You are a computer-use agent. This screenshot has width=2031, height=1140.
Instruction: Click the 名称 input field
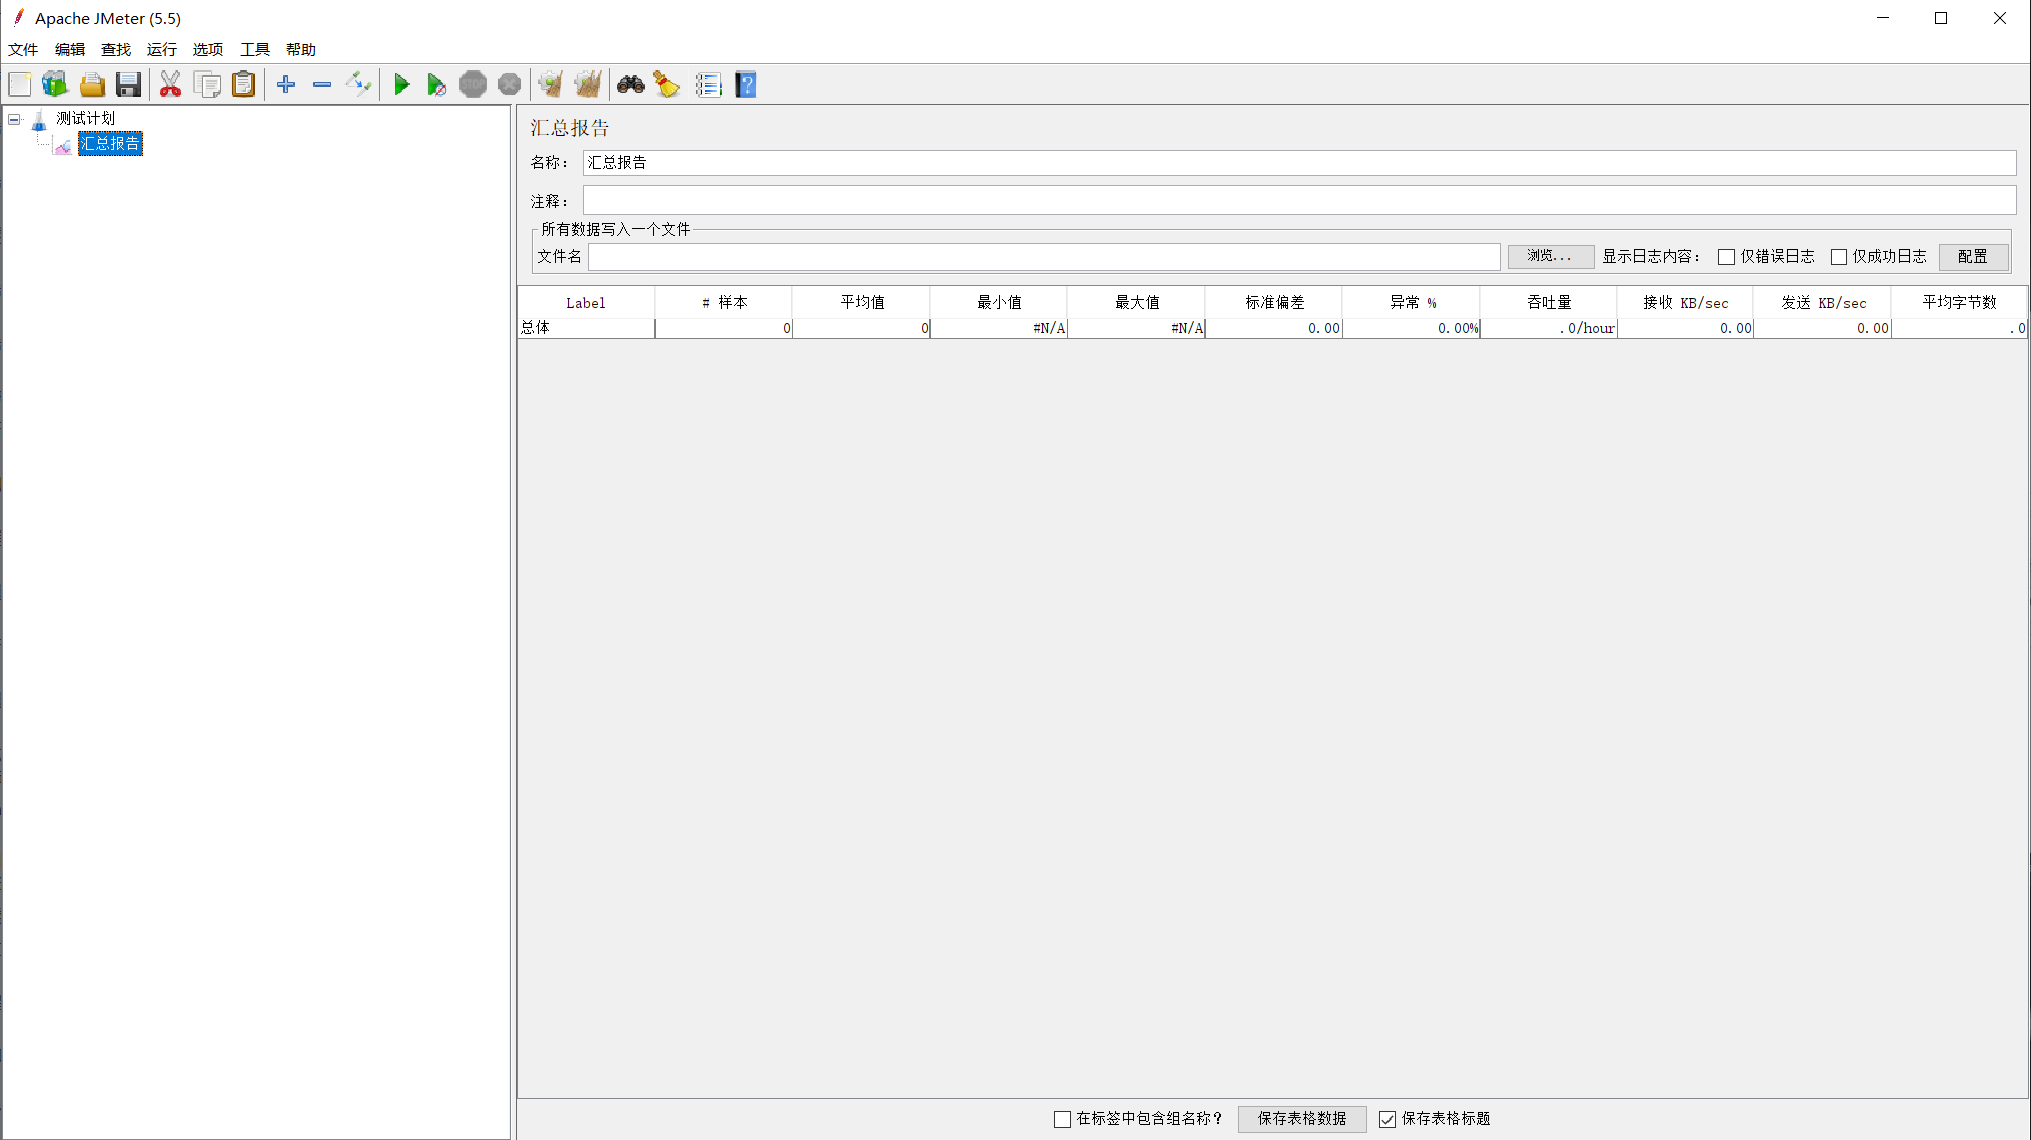tap(1299, 162)
